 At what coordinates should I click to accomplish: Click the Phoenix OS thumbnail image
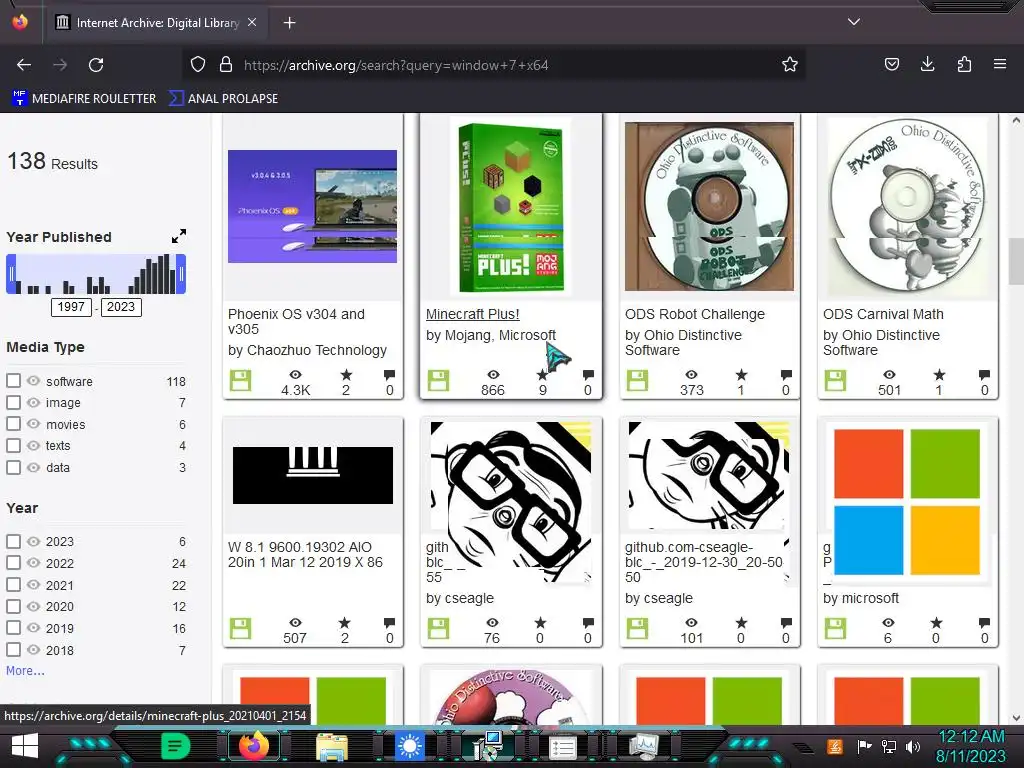pyautogui.click(x=312, y=206)
